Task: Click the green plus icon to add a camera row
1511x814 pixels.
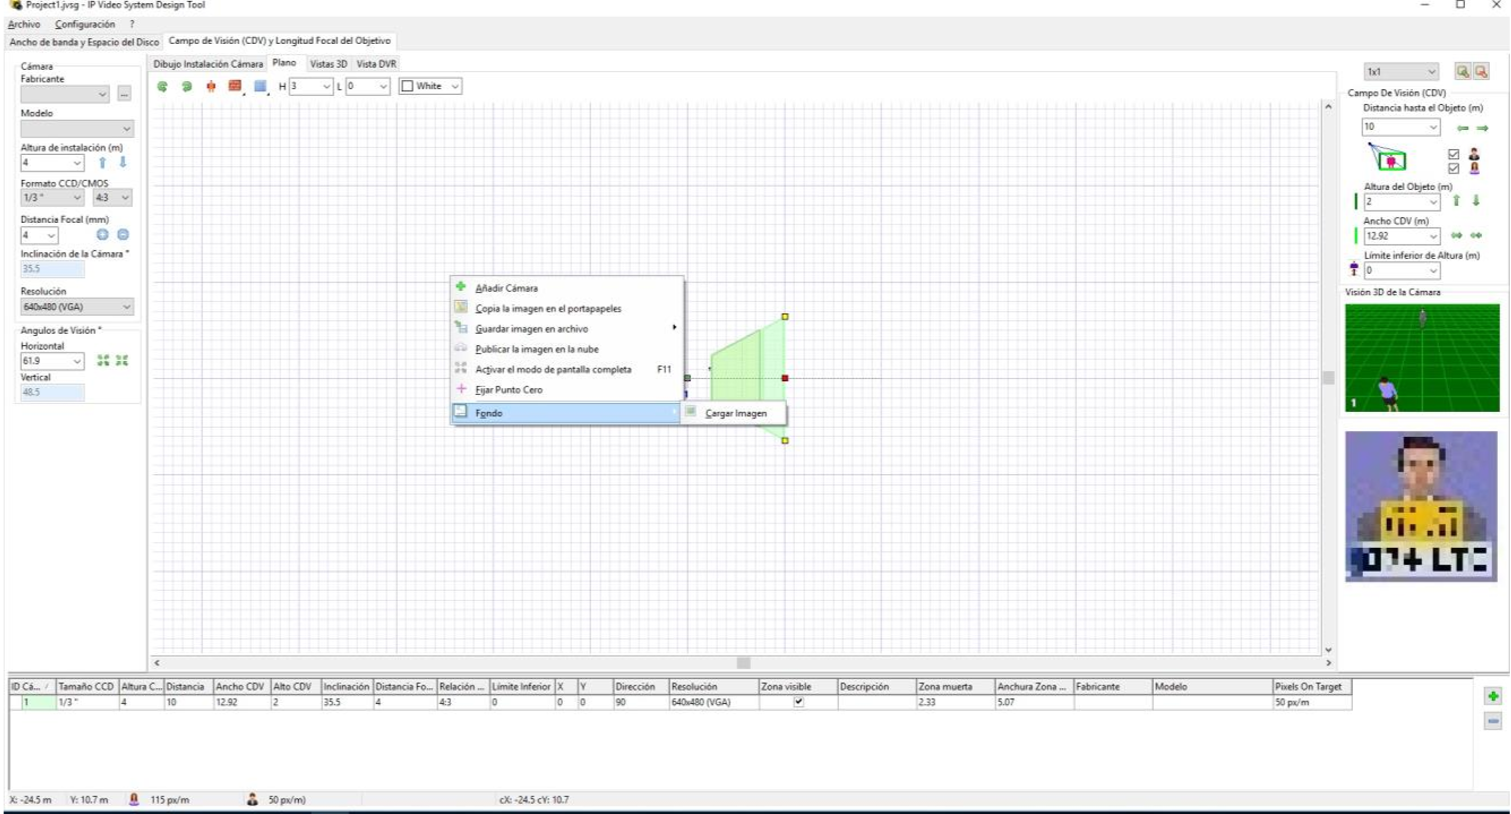Action: click(x=1492, y=696)
